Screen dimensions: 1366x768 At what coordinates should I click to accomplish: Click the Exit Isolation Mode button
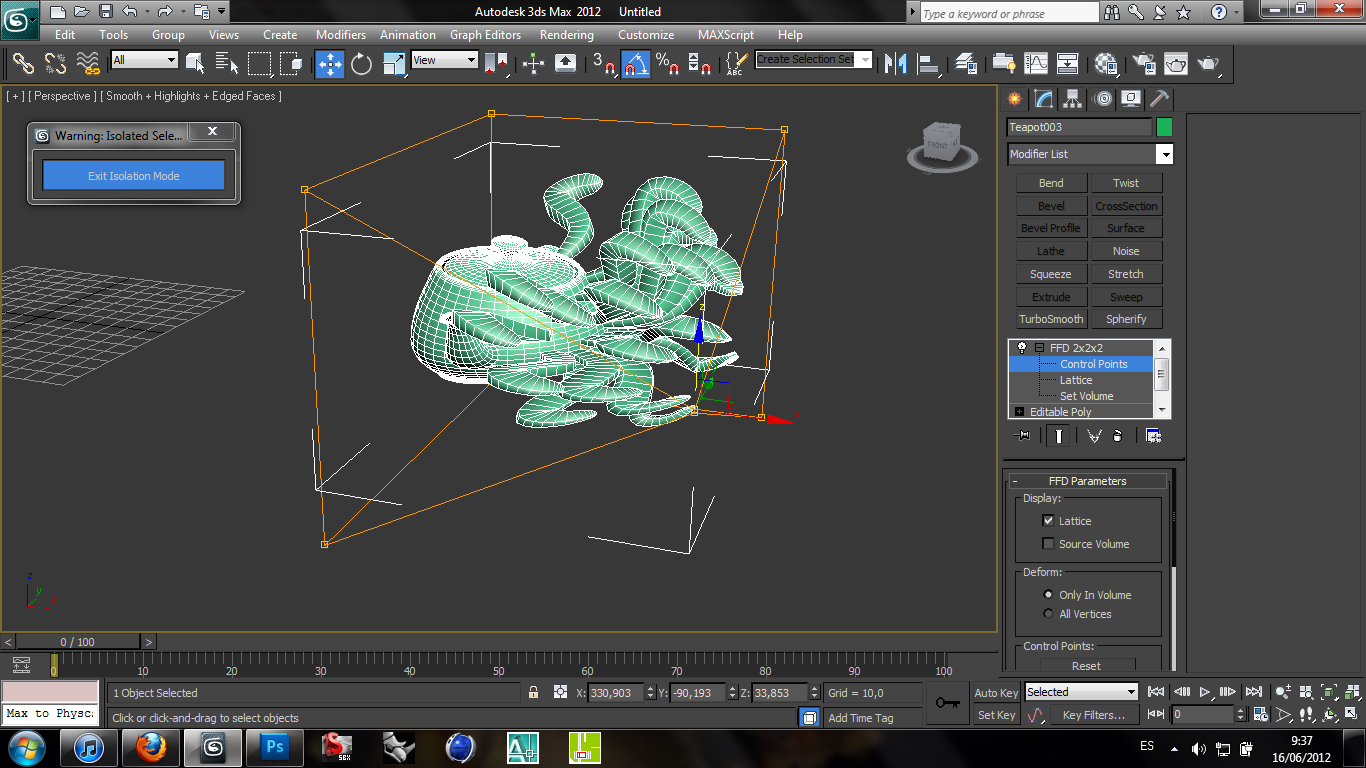click(x=133, y=176)
